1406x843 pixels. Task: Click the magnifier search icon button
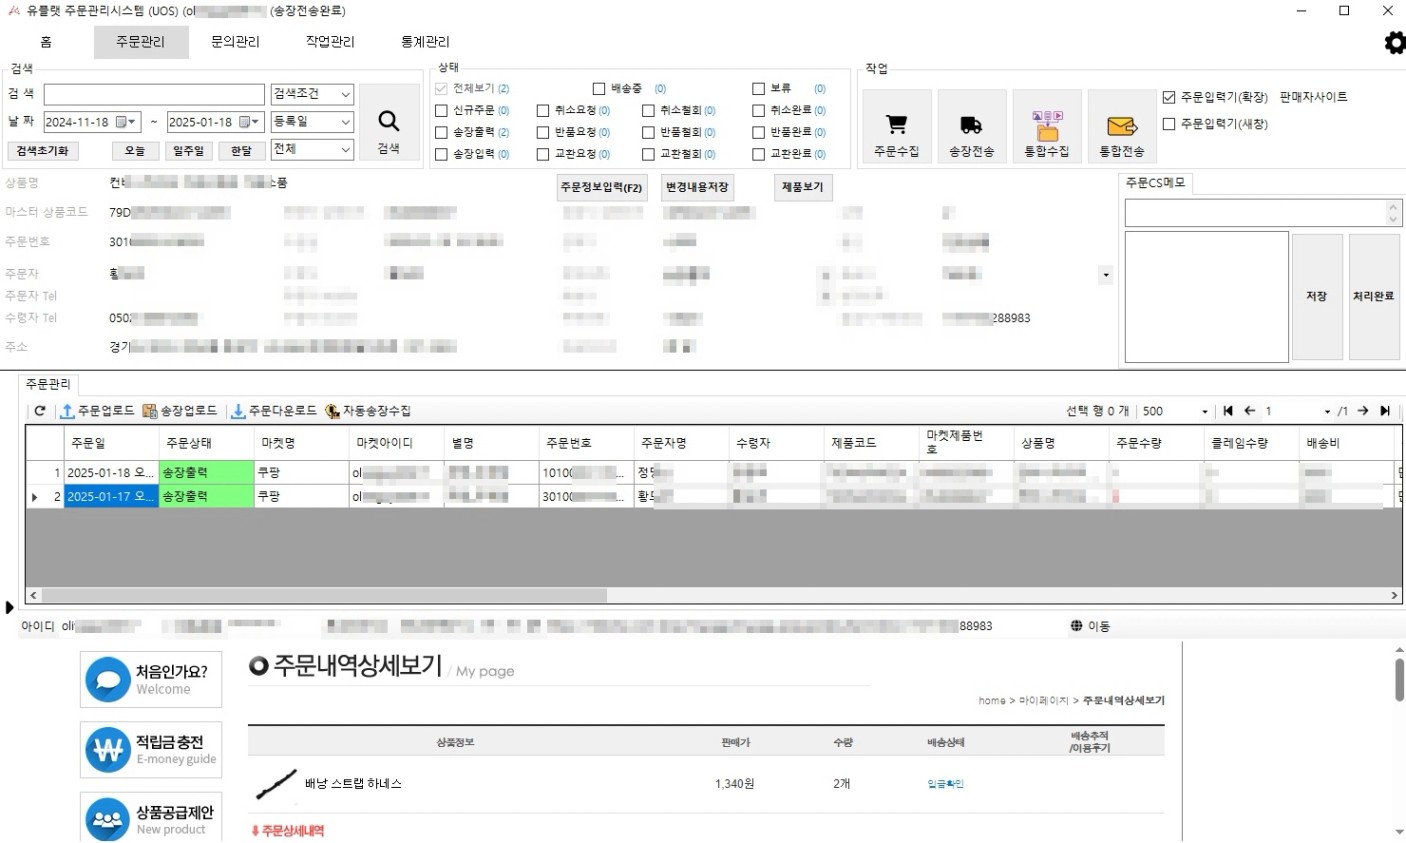[388, 122]
